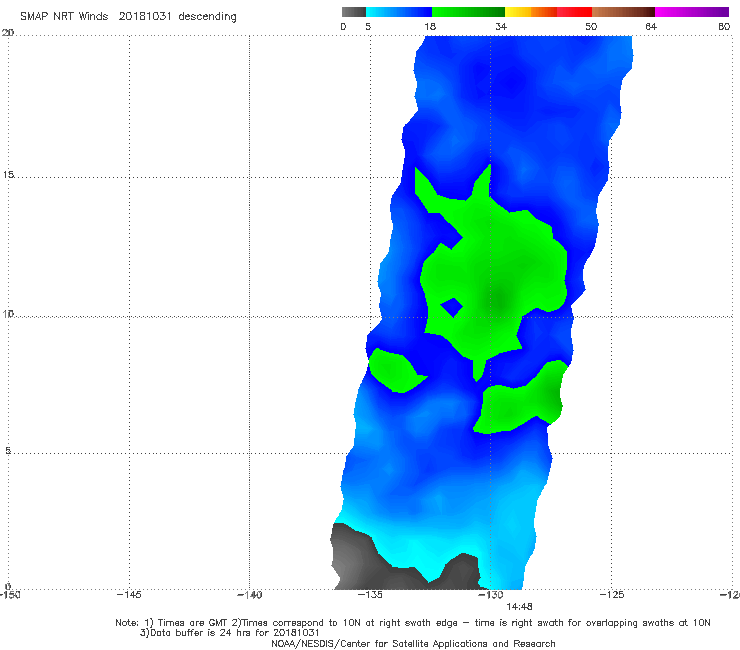Click the 'NOAA/NESDIS/Center for Satellite Applications and Research' credit
This screenshot has width=740, height=650.
(413, 643)
